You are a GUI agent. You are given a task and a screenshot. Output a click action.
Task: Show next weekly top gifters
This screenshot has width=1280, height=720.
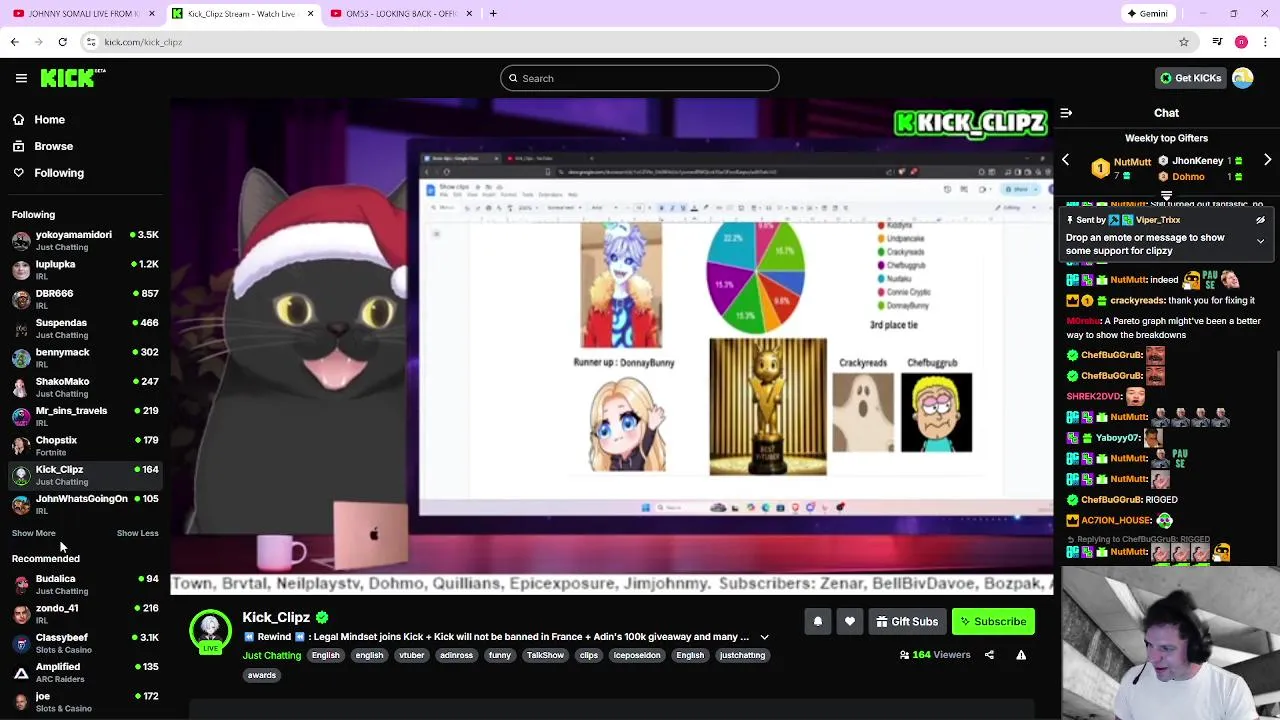coord(1267,160)
